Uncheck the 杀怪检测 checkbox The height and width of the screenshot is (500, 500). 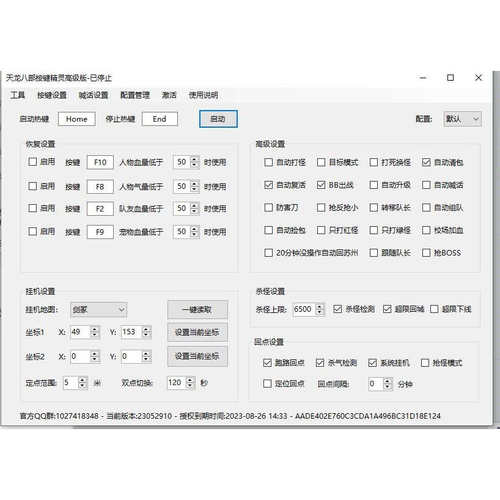point(337,309)
